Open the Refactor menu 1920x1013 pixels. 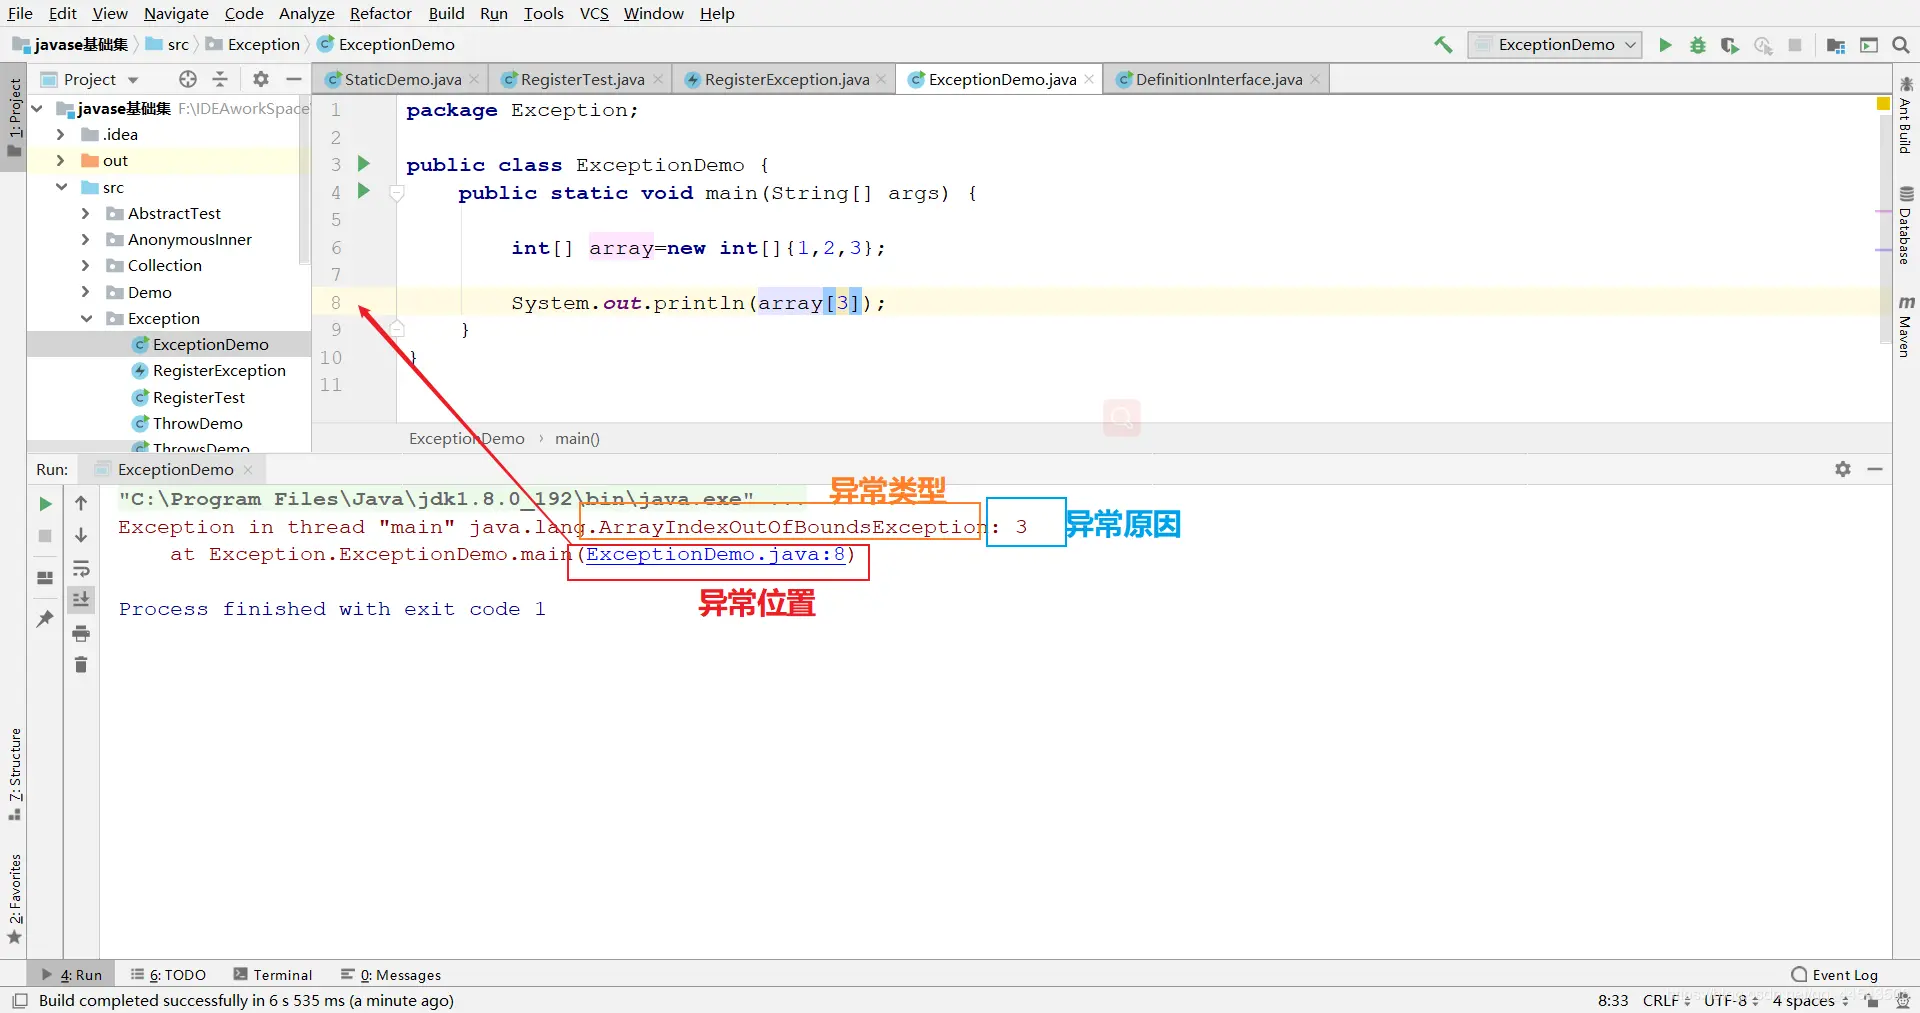click(x=381, y=13)
